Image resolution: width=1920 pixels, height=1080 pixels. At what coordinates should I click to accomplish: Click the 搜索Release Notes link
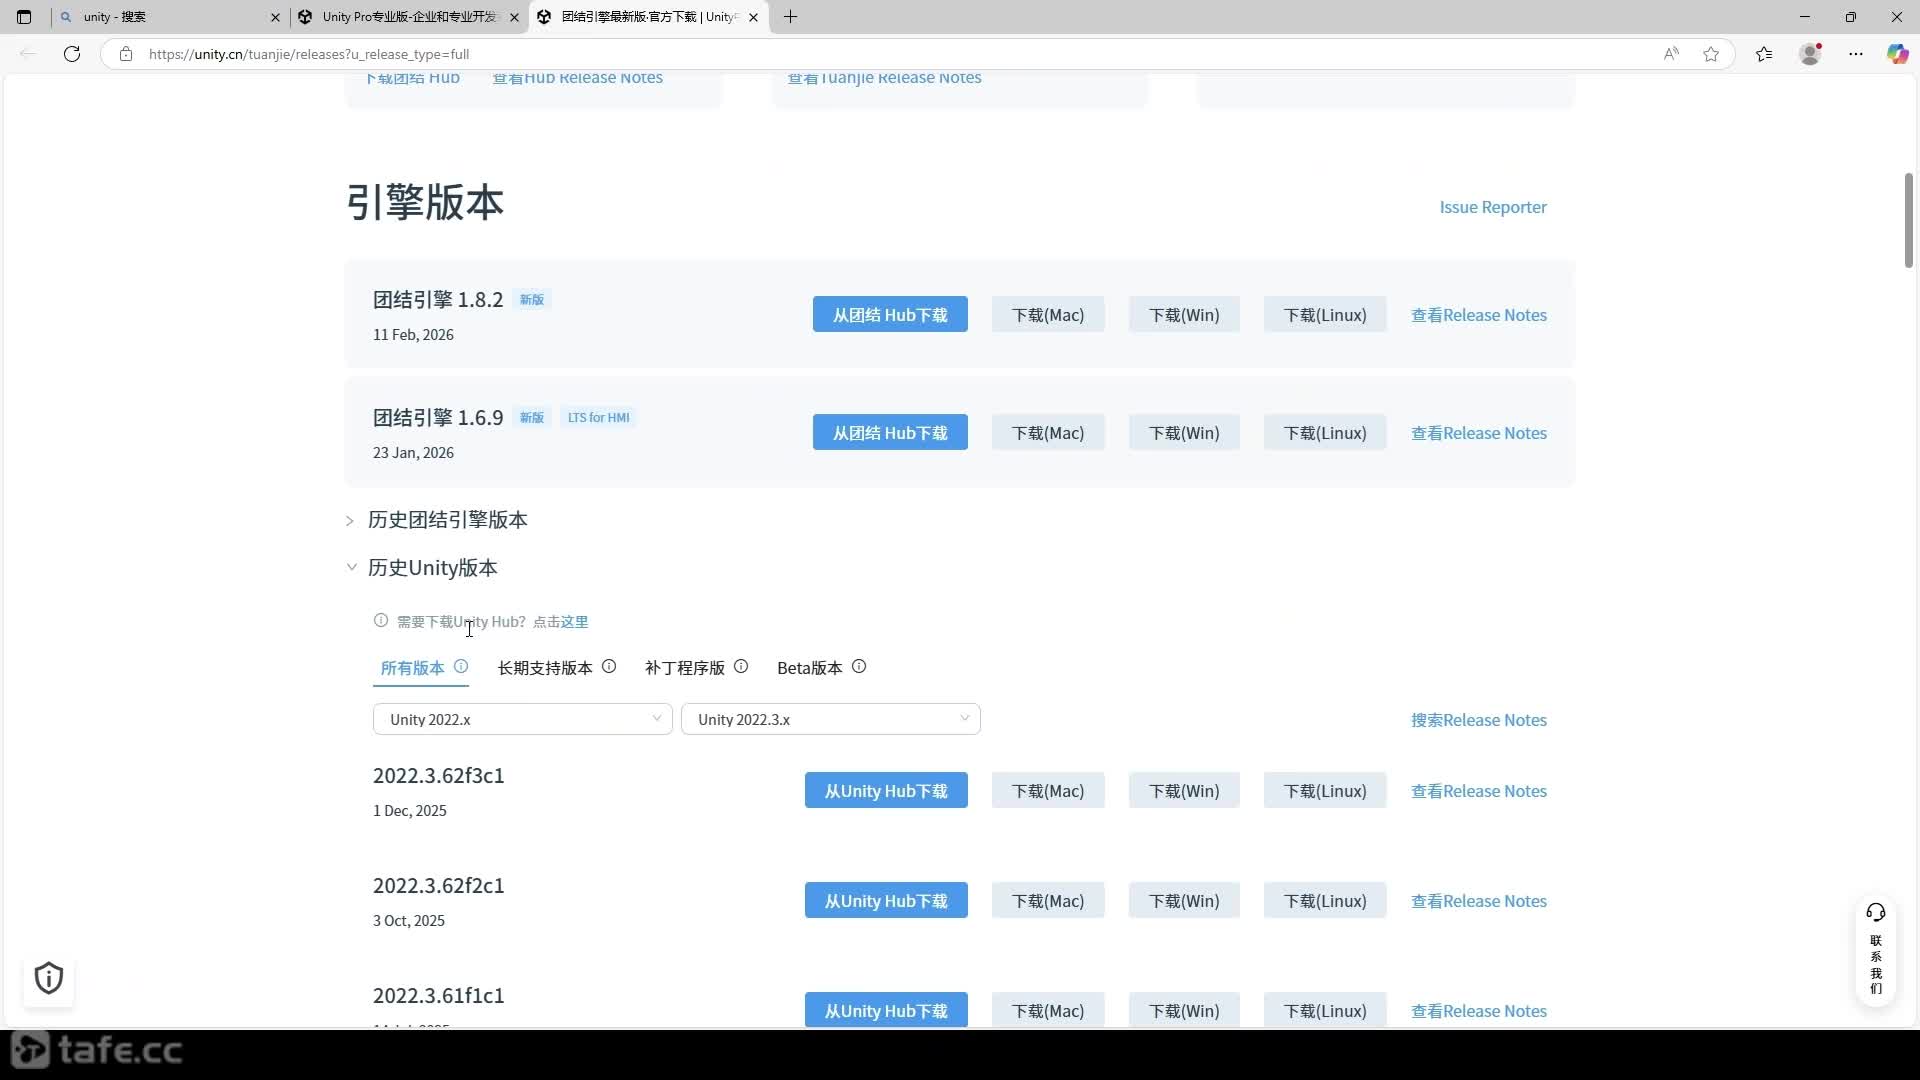coord(1479,720)
